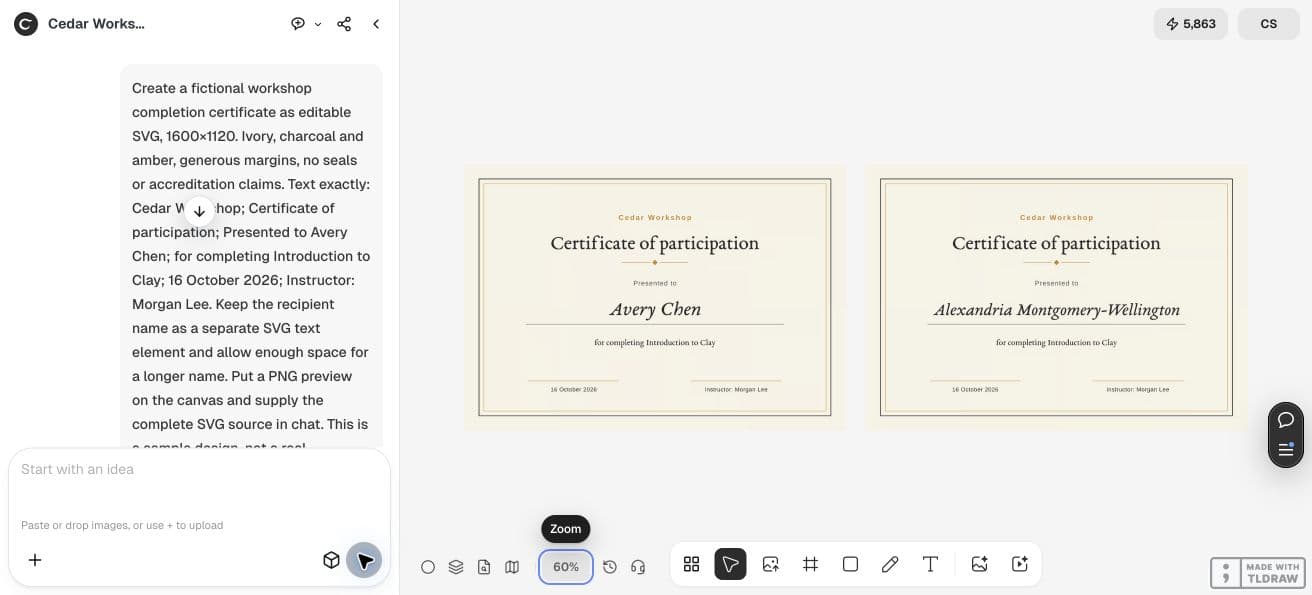Click the image upload tool

pos(770,564)
